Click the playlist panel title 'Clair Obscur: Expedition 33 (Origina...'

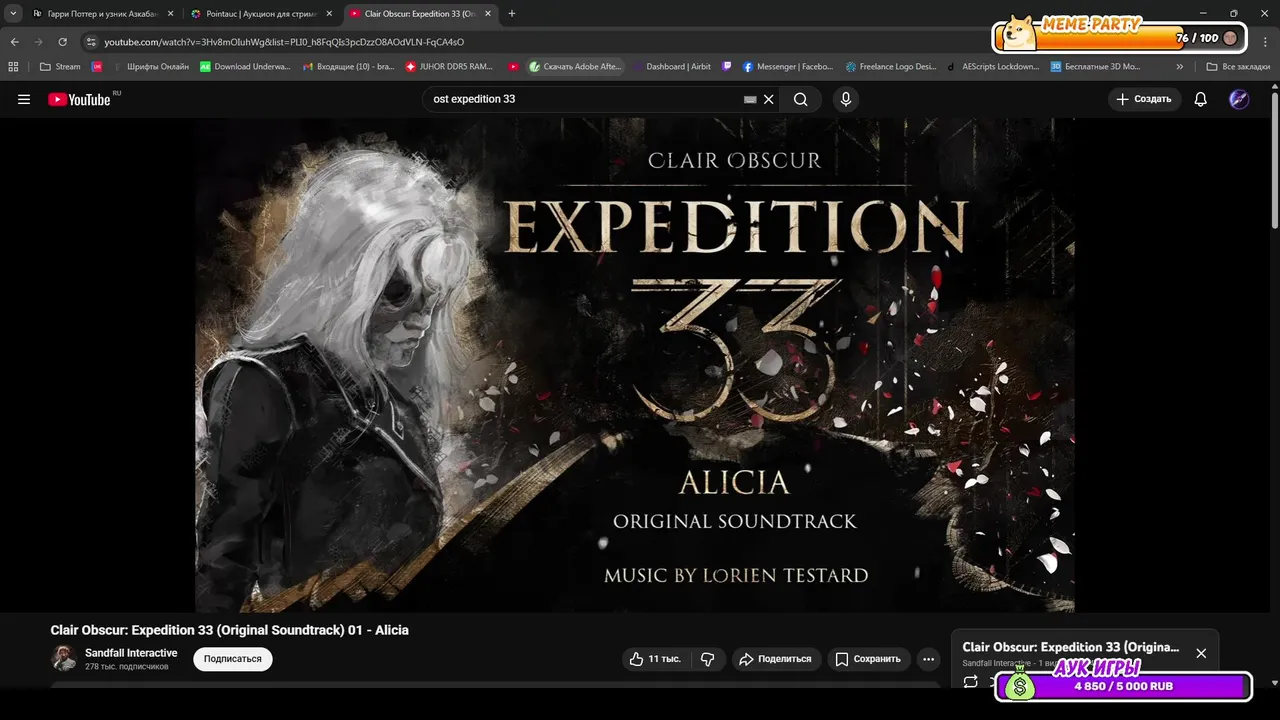coord(1071,647)
